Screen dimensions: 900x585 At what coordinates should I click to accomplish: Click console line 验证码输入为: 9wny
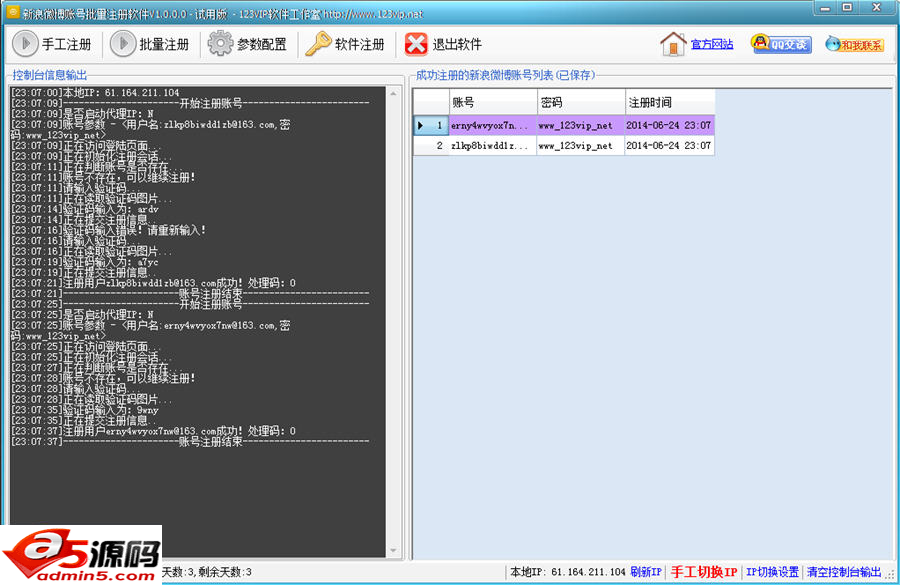point(85,410)
